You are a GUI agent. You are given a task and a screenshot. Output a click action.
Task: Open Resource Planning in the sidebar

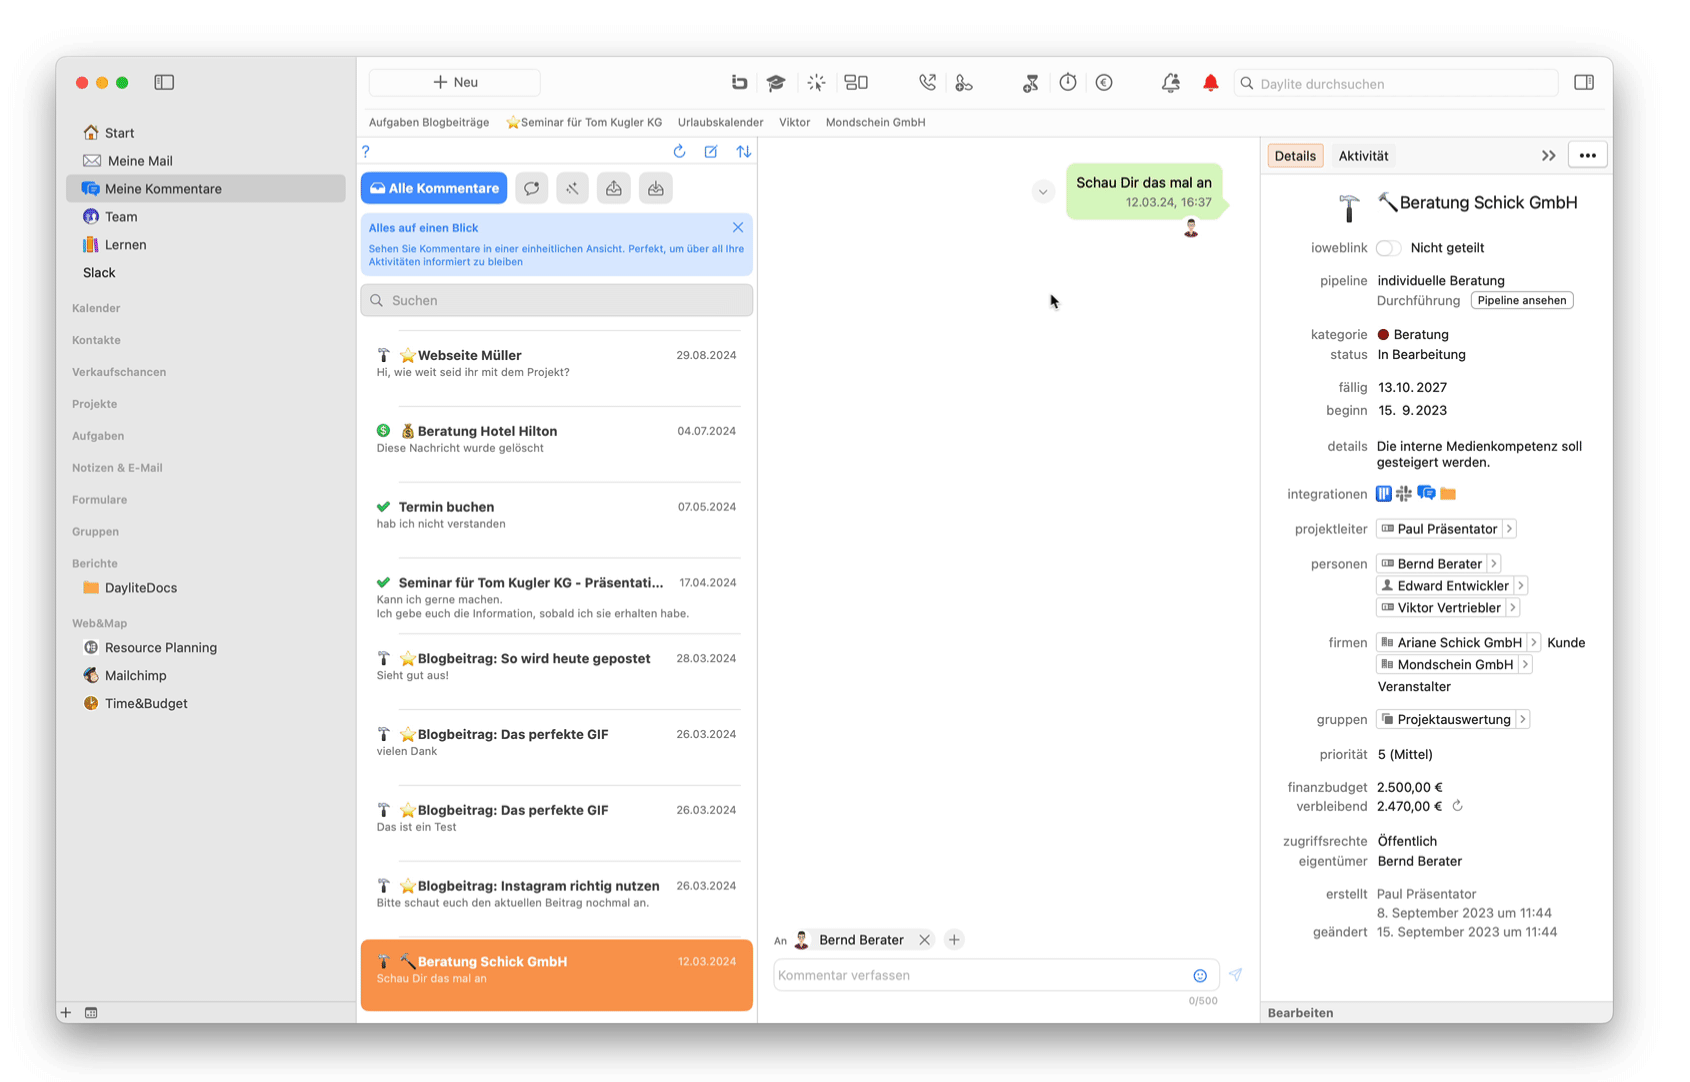(205, 648)
